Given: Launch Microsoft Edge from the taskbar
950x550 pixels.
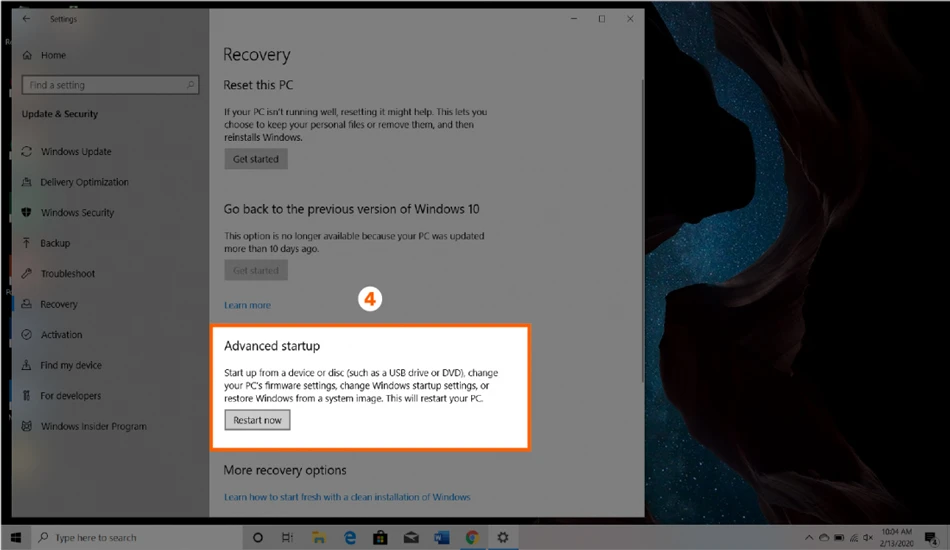Looking at the screenshot, I should 350,537.
